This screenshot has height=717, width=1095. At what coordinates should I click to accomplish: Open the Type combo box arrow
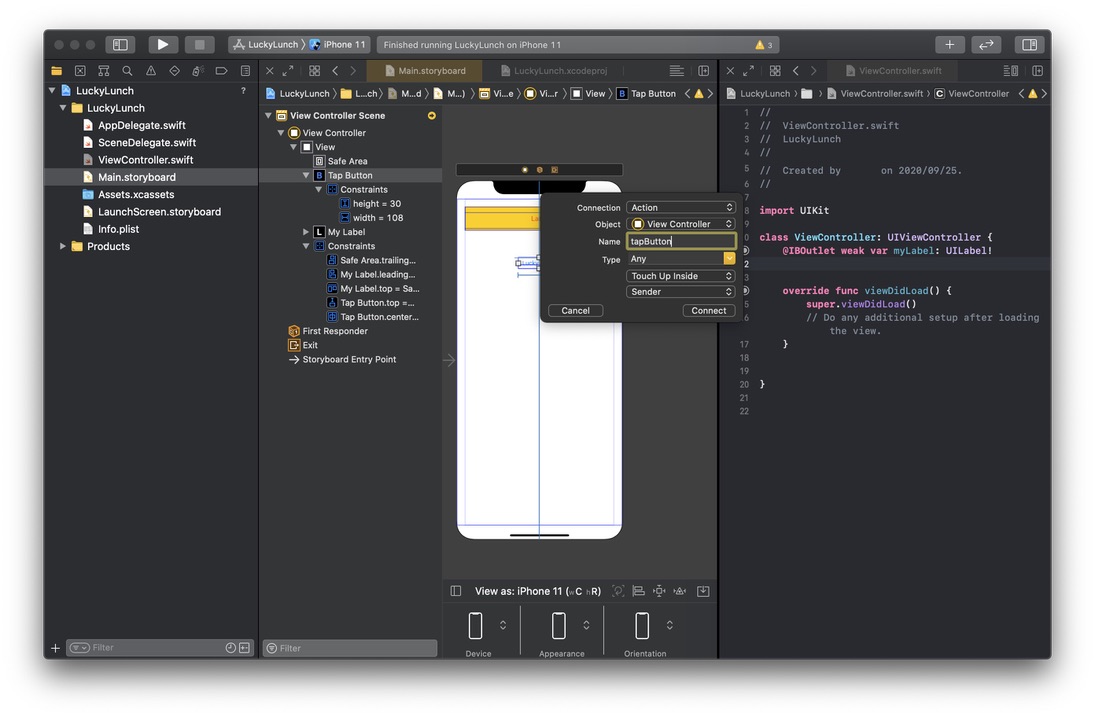tap(730, 259)
